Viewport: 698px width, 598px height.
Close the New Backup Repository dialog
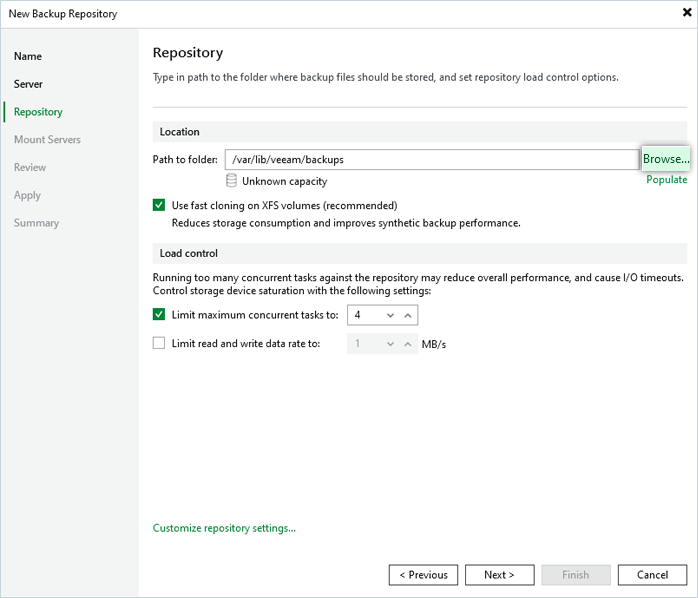click(x=686, y=13)
